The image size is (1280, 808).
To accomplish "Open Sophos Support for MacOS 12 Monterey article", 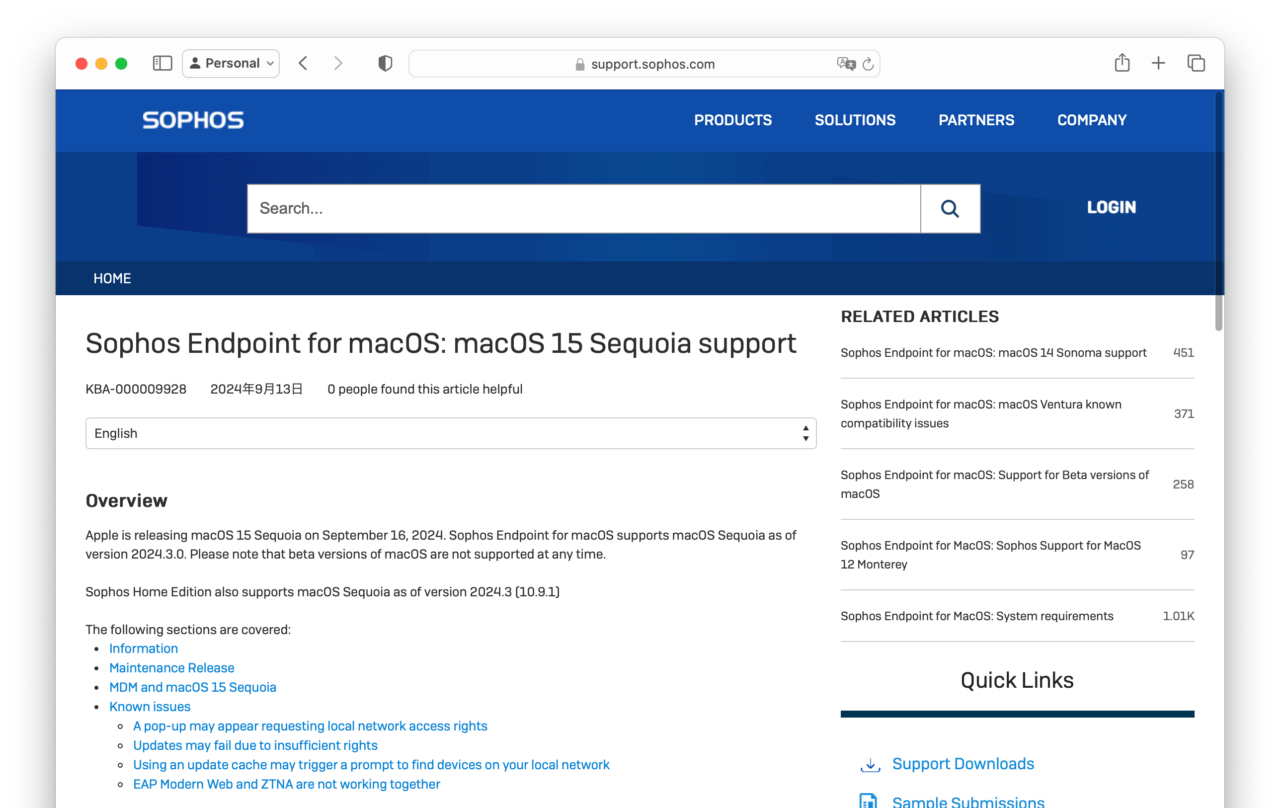I will point(990,555).
